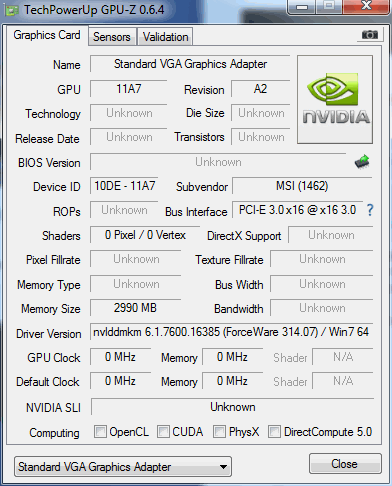Click the Driver Version text field
The width and height of the screenshot is (392, 486).
click(x=231, y=332)
